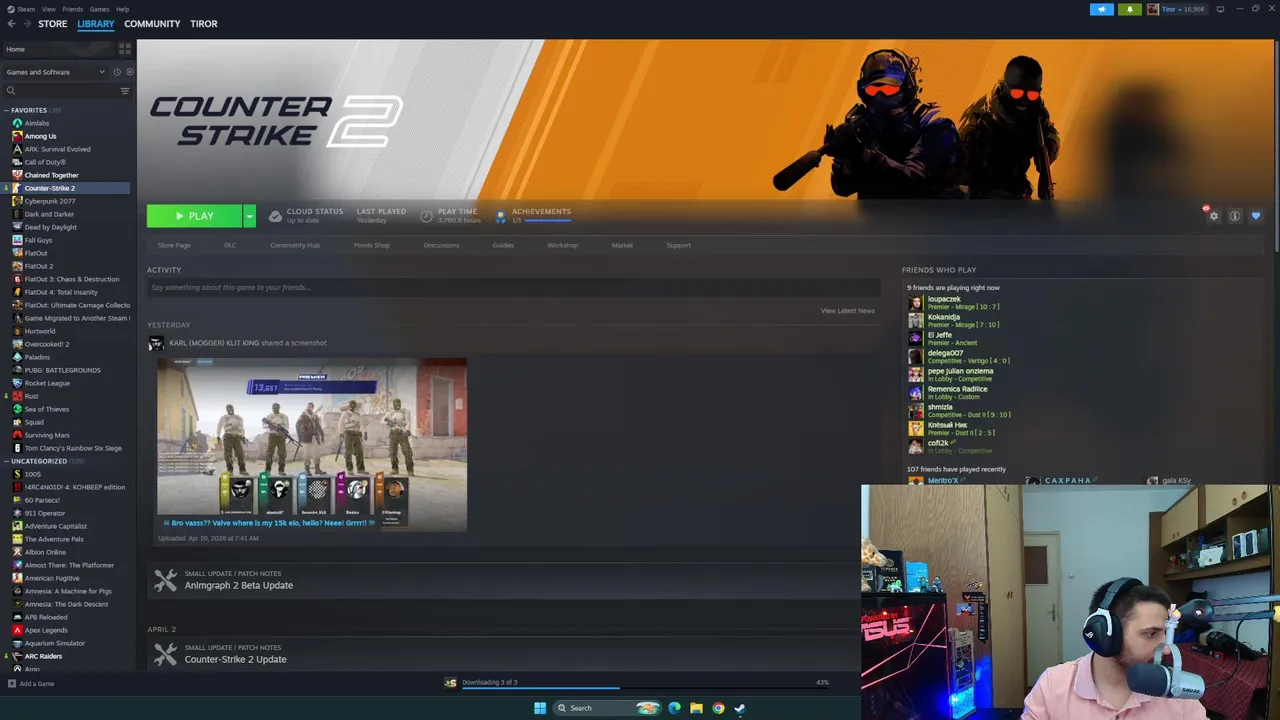Toggle the favorite heart icon
Viewport: 1280px width, 720px height.
(x=1256, y=216)
